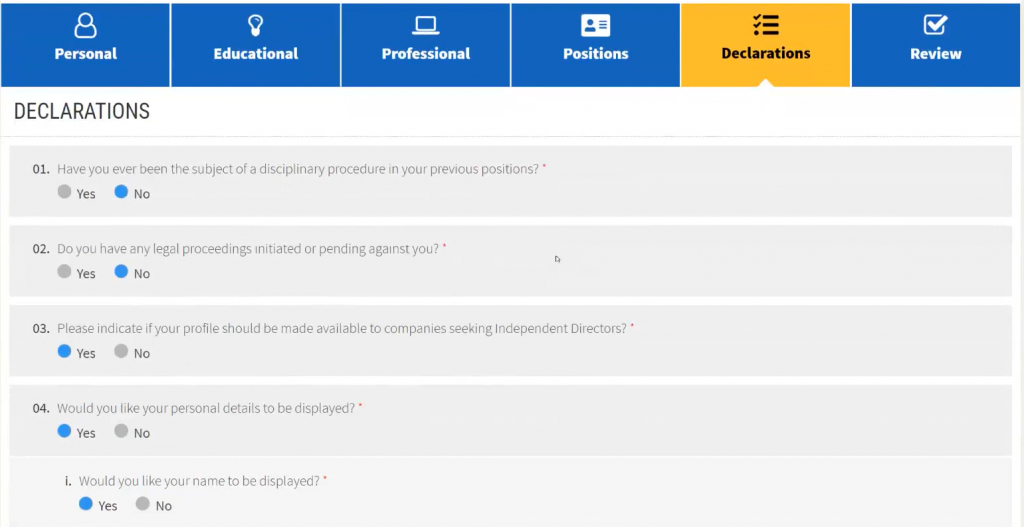Click the person icon on Personal tab

coord(86,26)
